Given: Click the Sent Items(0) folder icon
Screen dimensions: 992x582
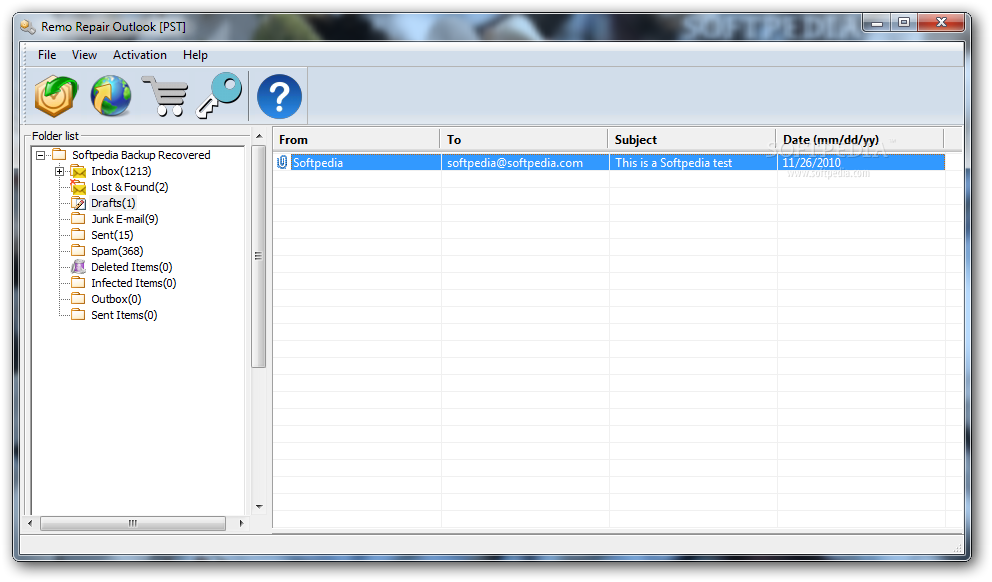Looking at the screenshot, I should pyautogui.click(x=78, y=314).
